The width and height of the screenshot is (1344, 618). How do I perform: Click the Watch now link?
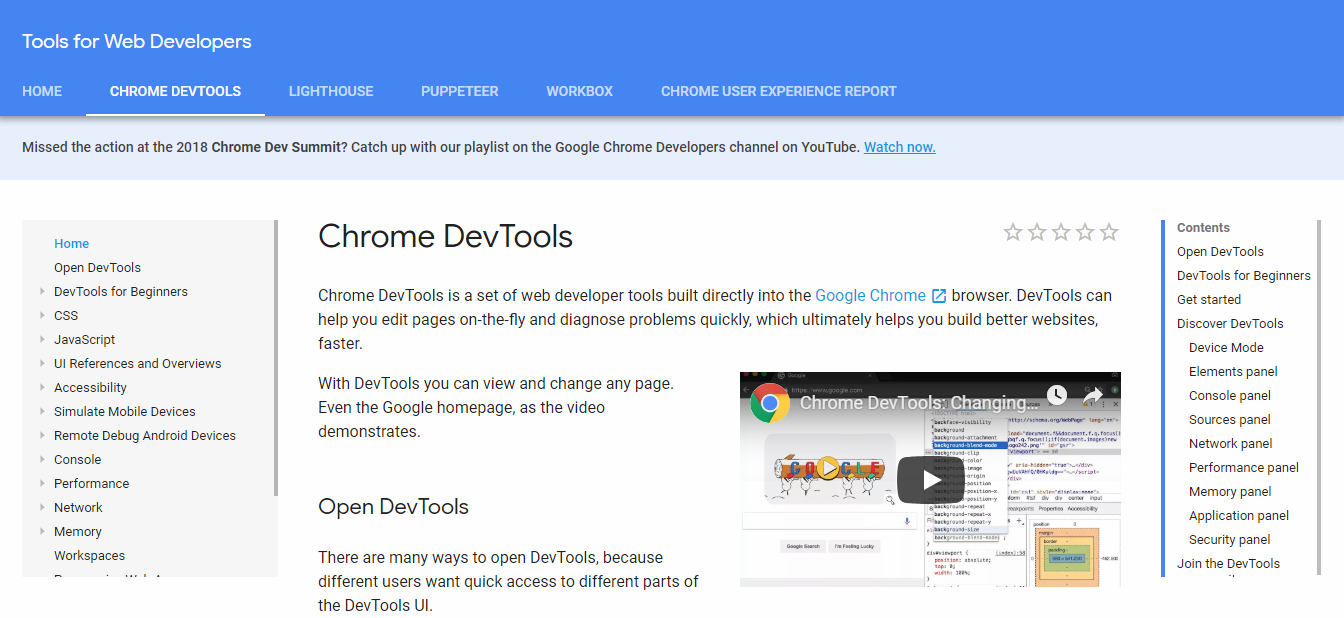[899, 147]
